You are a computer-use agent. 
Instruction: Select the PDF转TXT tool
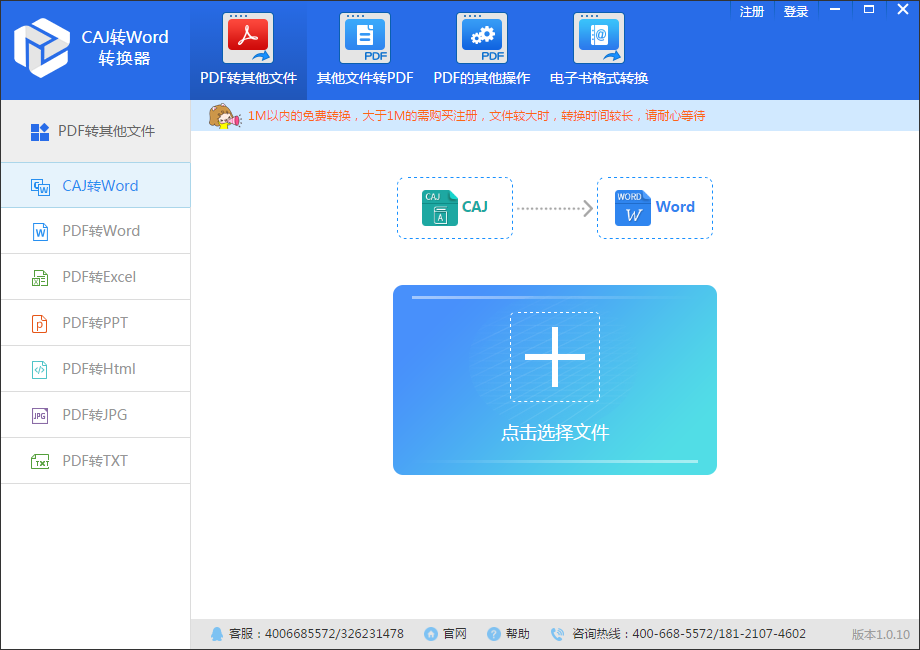pyautogui.click(x=95, y=461)
